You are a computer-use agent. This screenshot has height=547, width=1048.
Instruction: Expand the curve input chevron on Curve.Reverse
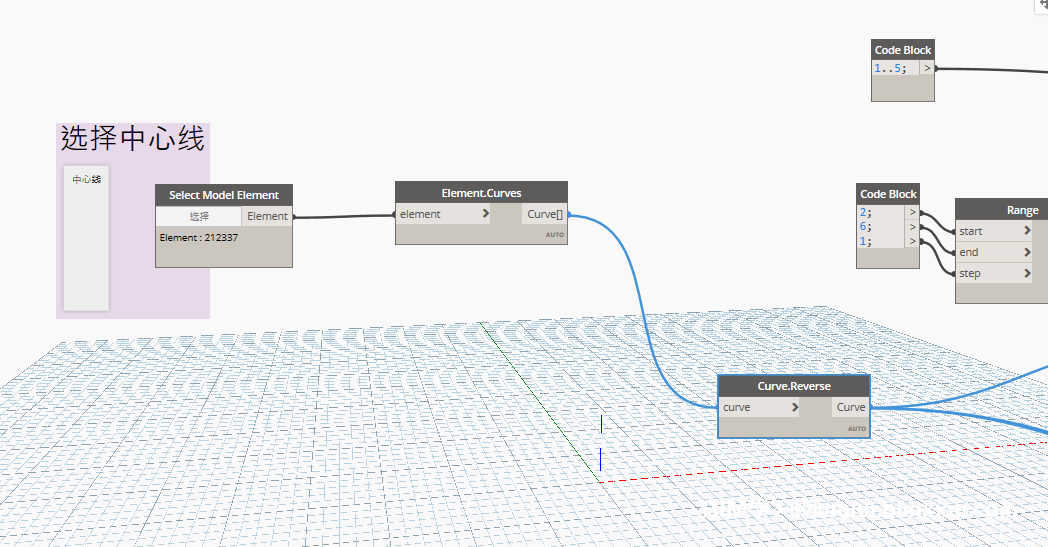795,407
